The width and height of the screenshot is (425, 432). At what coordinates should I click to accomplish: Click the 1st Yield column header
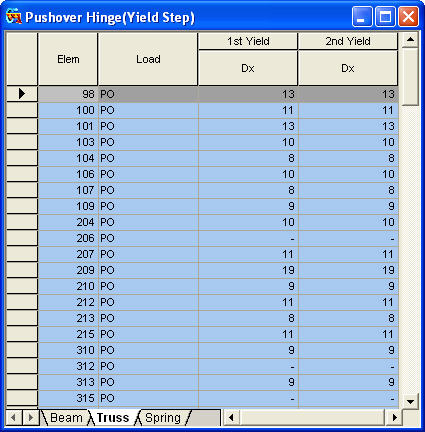(248, 41)
